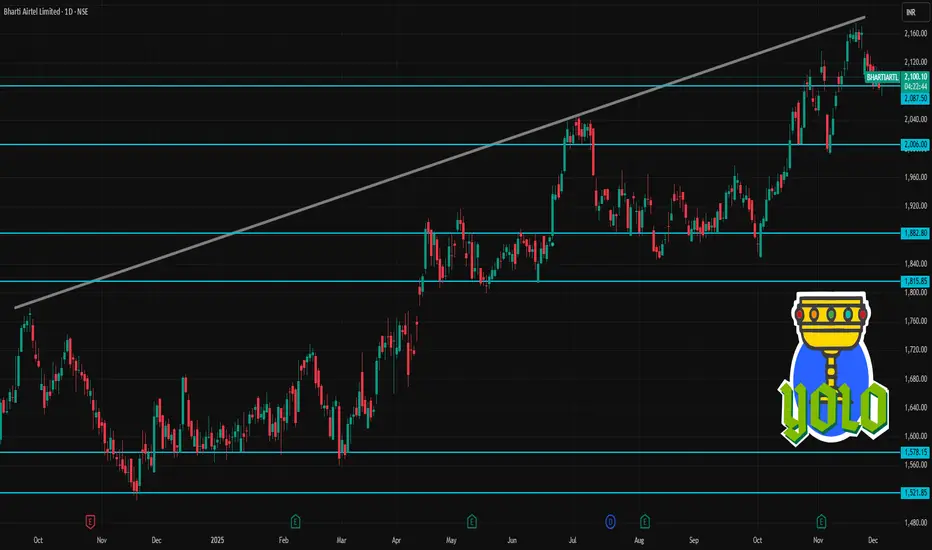This screenshot has width=932, height=550.
Task: Click the current price 2,100.10 label
Action: tap(915, 77)
